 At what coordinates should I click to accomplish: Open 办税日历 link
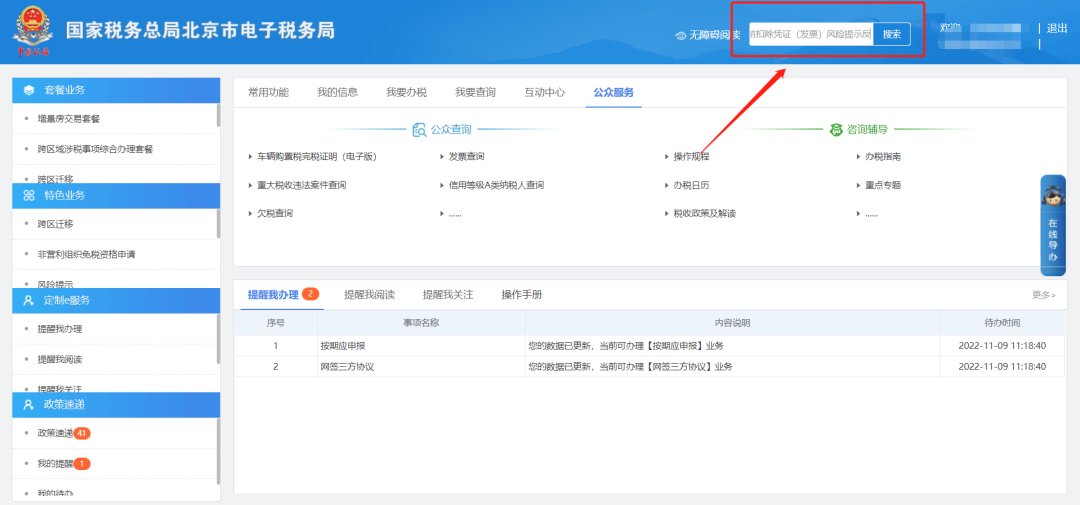click(x=692, y=185)
